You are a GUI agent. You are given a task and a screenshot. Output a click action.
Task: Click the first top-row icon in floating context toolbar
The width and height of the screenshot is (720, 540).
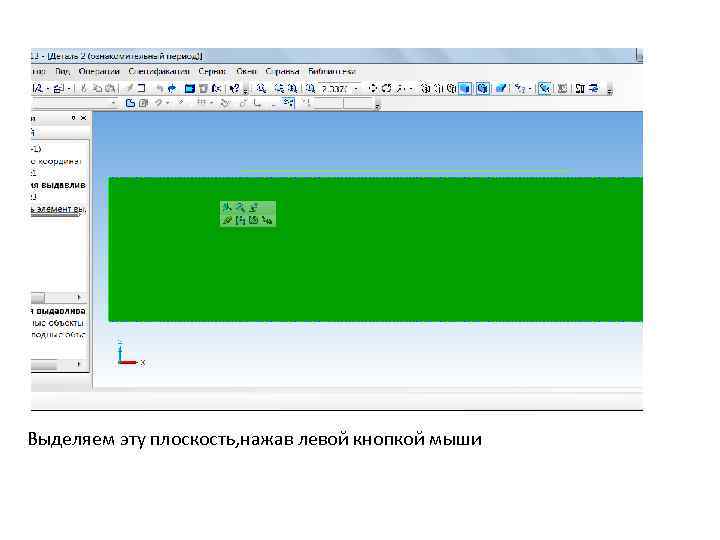pyautogui.click(x=227, y=208)
